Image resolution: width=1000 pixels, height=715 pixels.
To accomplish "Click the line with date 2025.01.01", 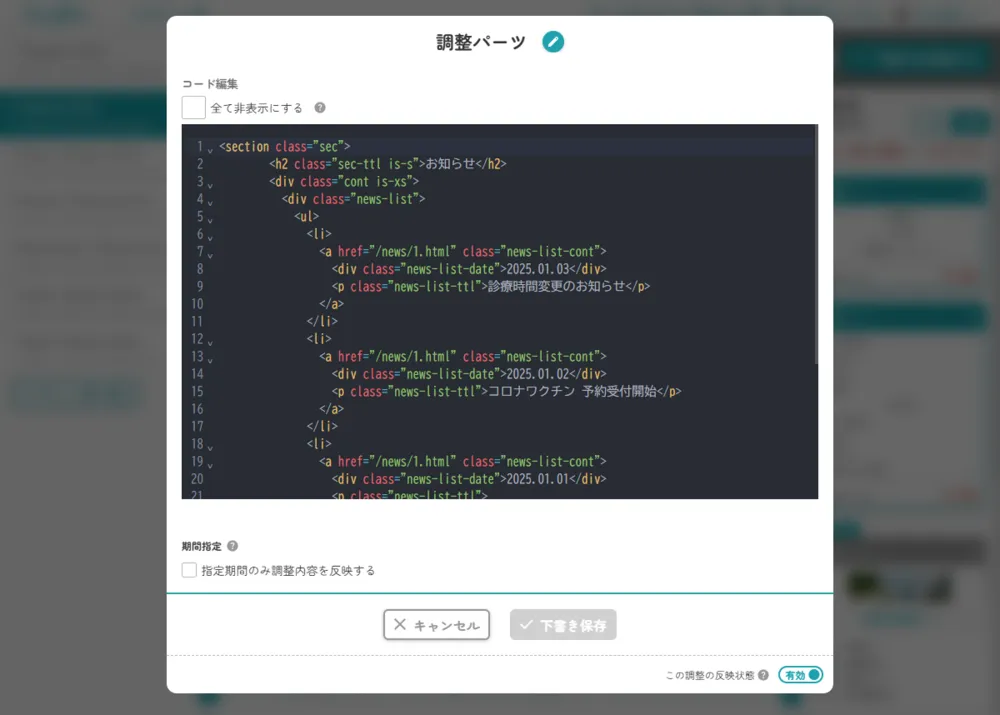I will pos(469,478).
